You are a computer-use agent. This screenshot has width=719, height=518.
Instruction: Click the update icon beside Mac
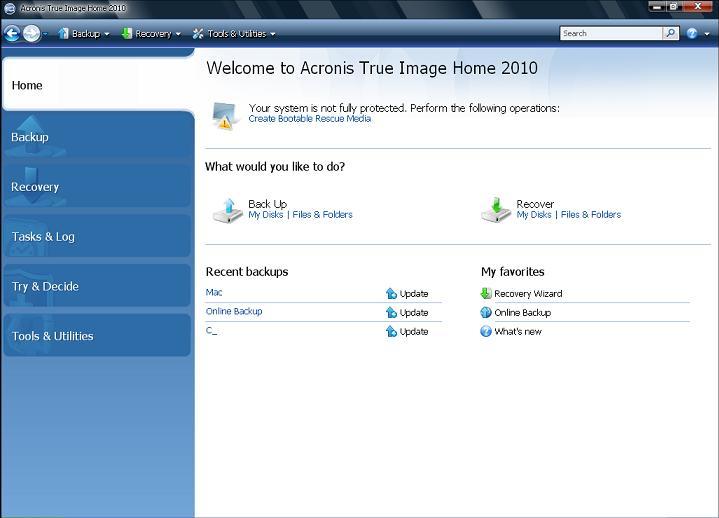pos(391,293)
